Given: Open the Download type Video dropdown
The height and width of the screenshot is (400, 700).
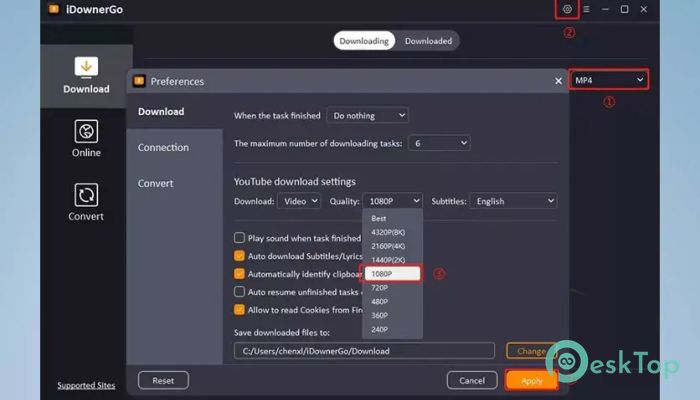Looking at the screenshot, I should point(299,201).
